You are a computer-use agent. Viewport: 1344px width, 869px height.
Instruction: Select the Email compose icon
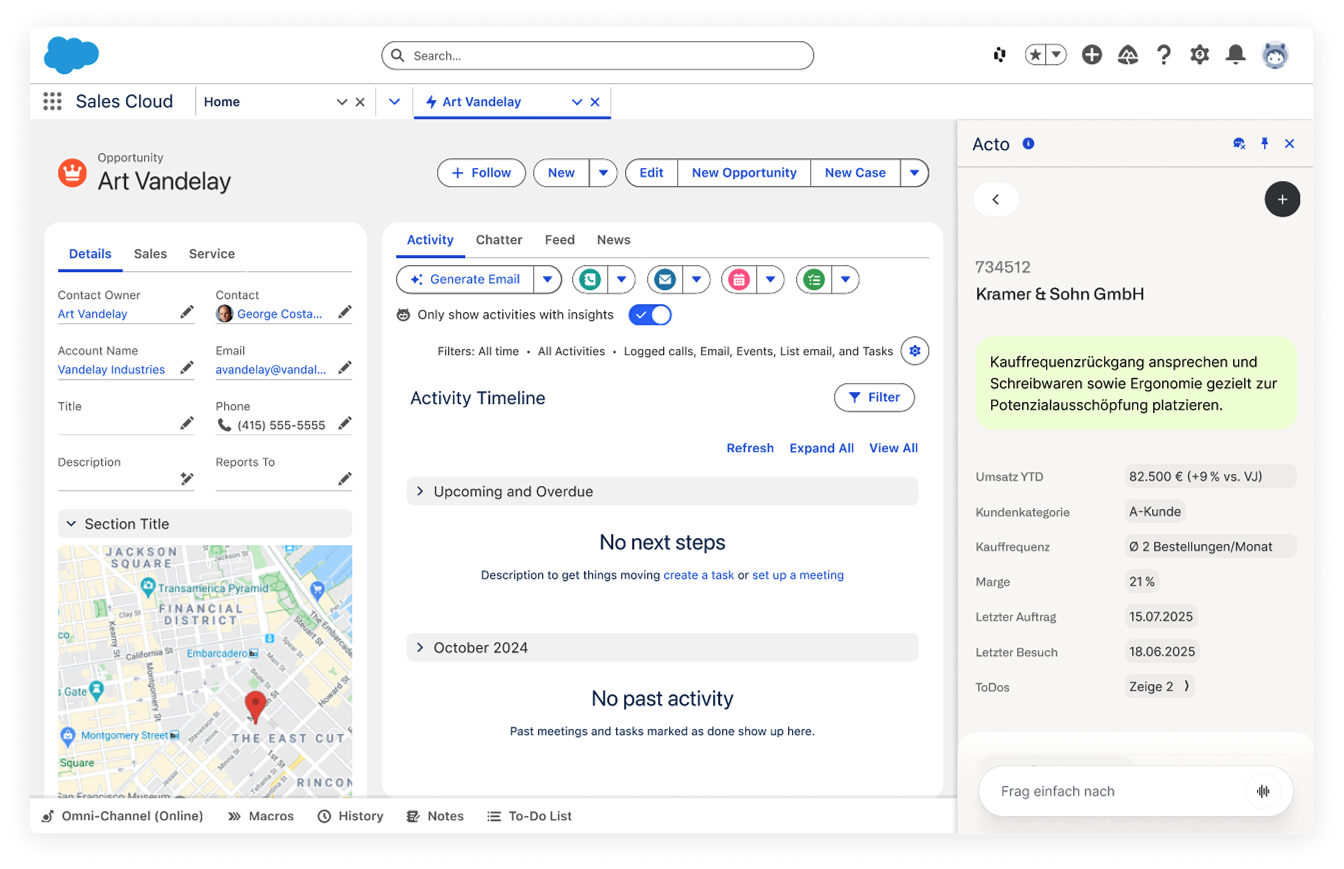(x=664, y=279)
